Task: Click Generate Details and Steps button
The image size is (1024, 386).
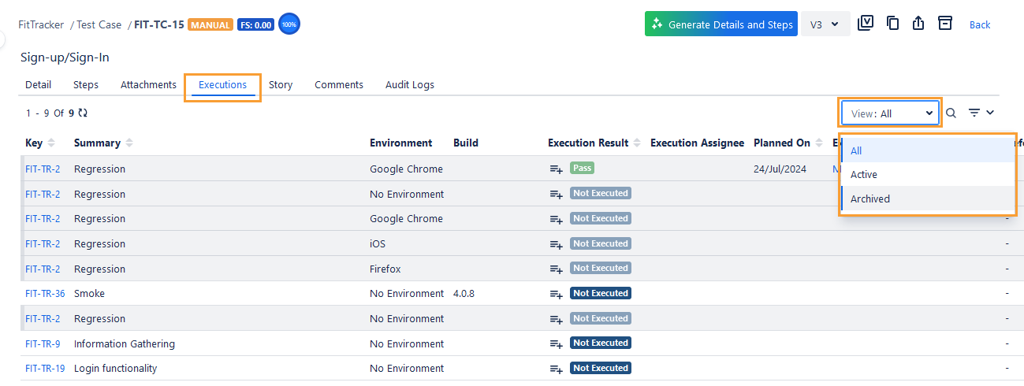Action: tap(721, 24)
